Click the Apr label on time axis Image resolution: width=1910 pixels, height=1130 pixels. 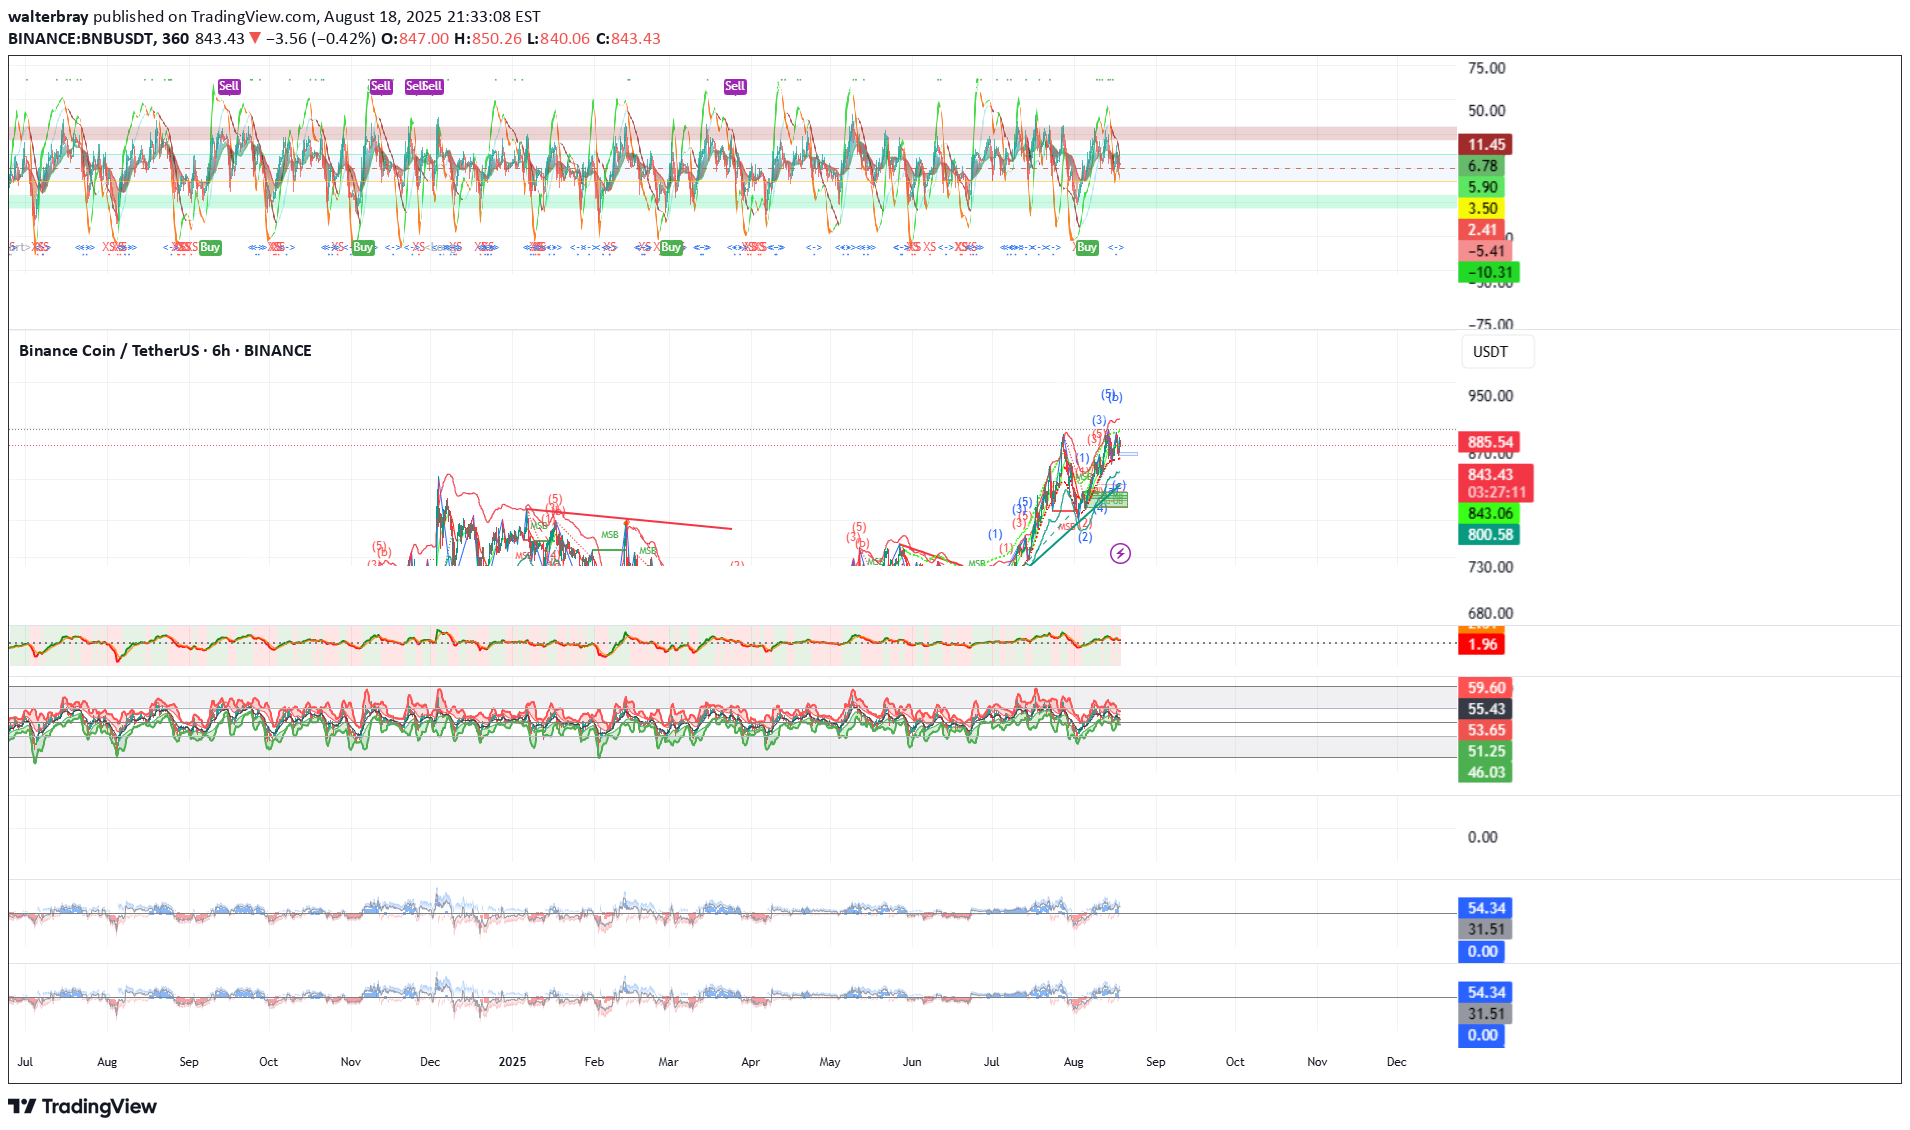click(x=750, y=1062)
